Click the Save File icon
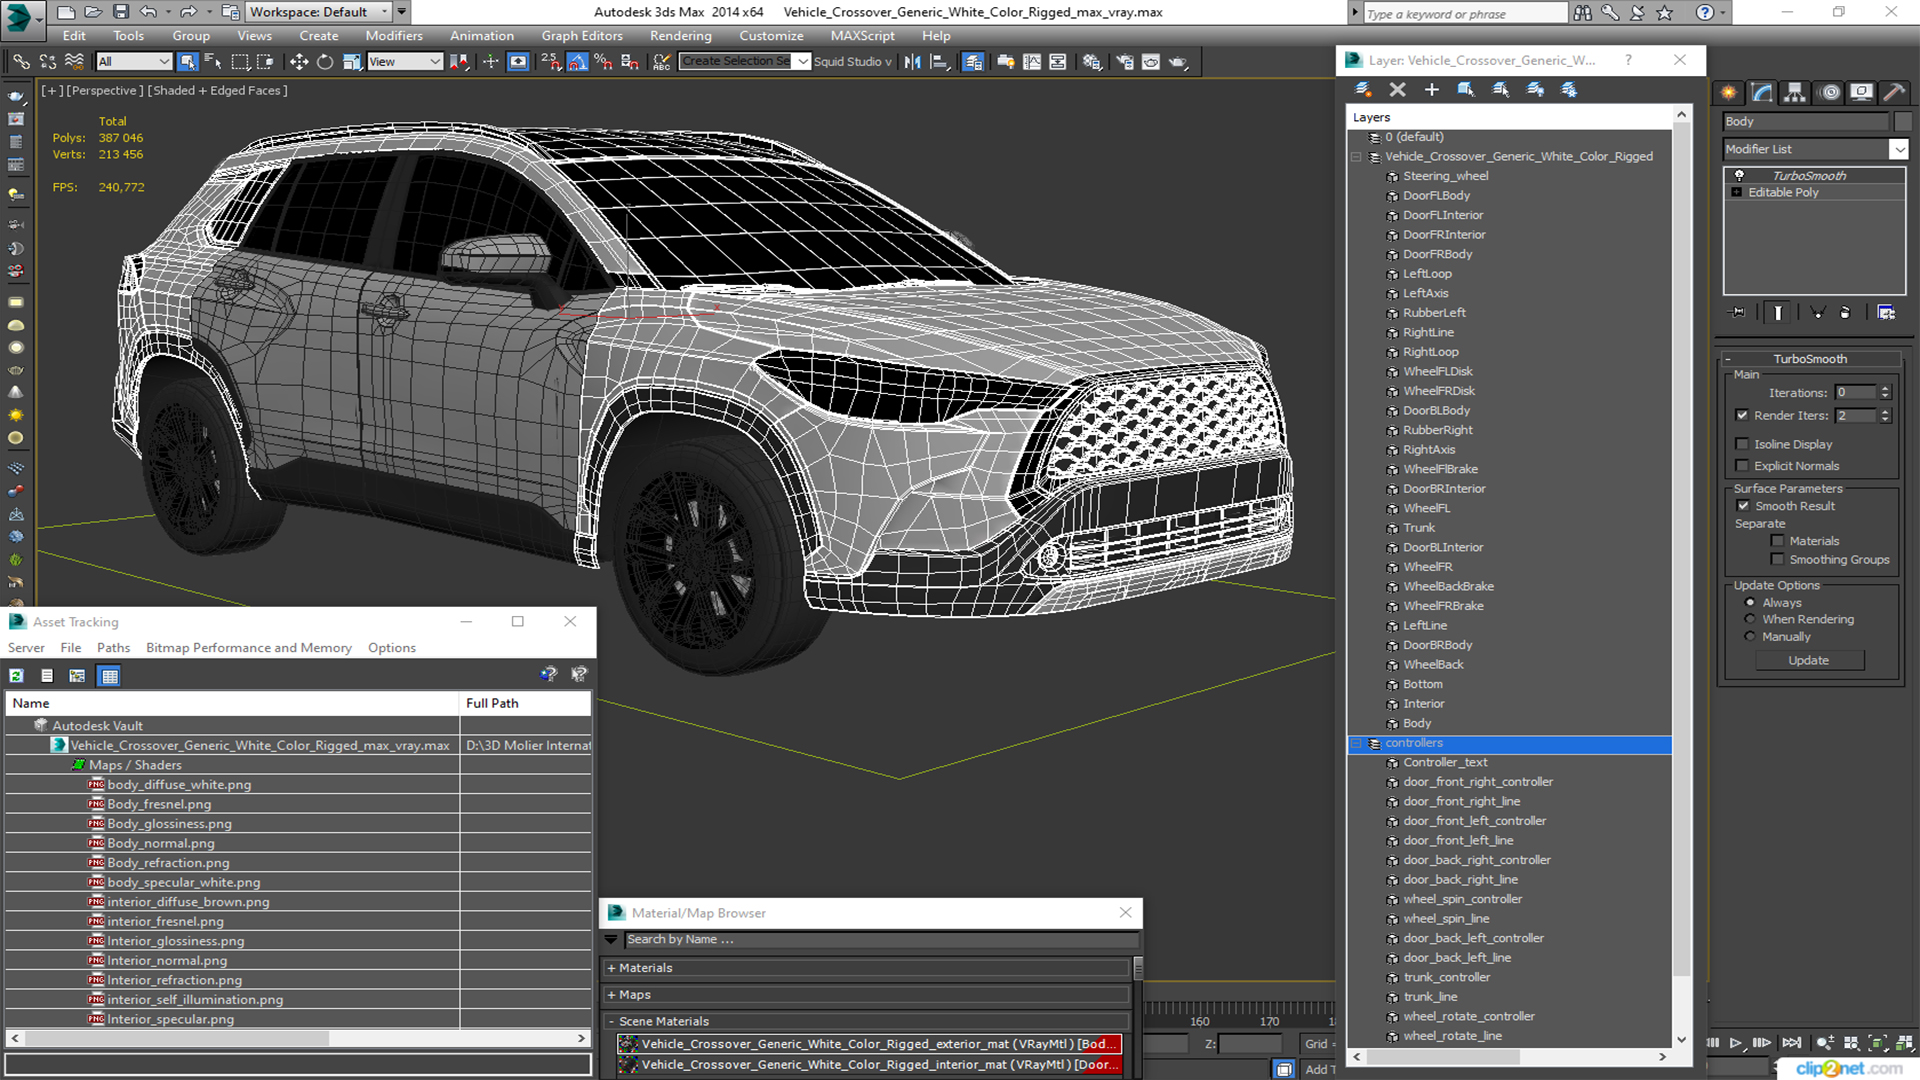Image resolution: width=1920 pixels, height=1080 pixels. click(120, 12)
